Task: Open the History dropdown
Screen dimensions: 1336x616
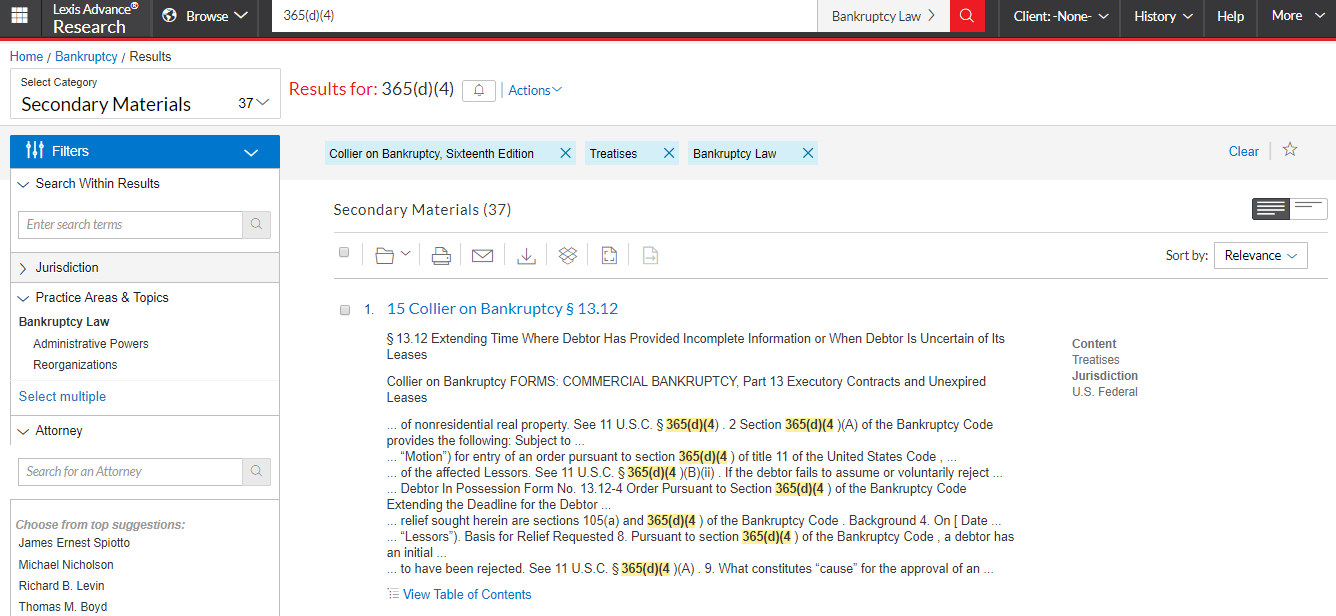Action: pos(1163,16)
